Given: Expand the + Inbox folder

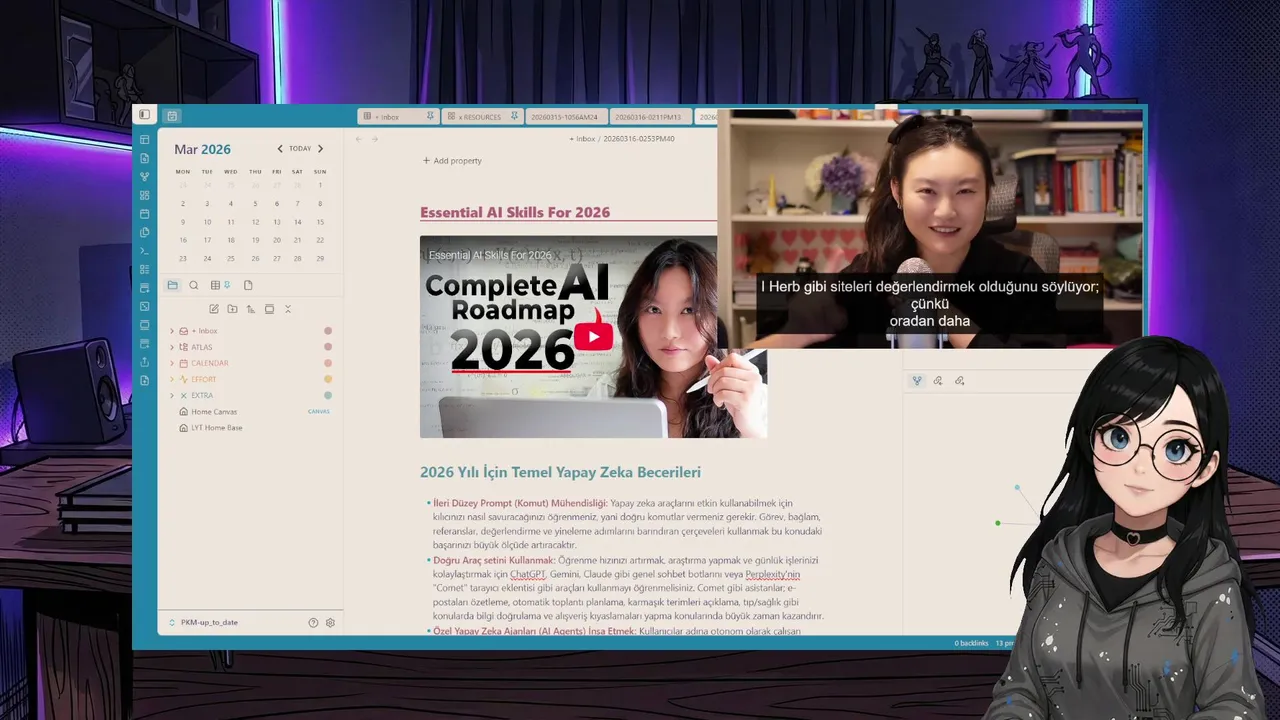Looking at the screenshot, I should 172,331.
